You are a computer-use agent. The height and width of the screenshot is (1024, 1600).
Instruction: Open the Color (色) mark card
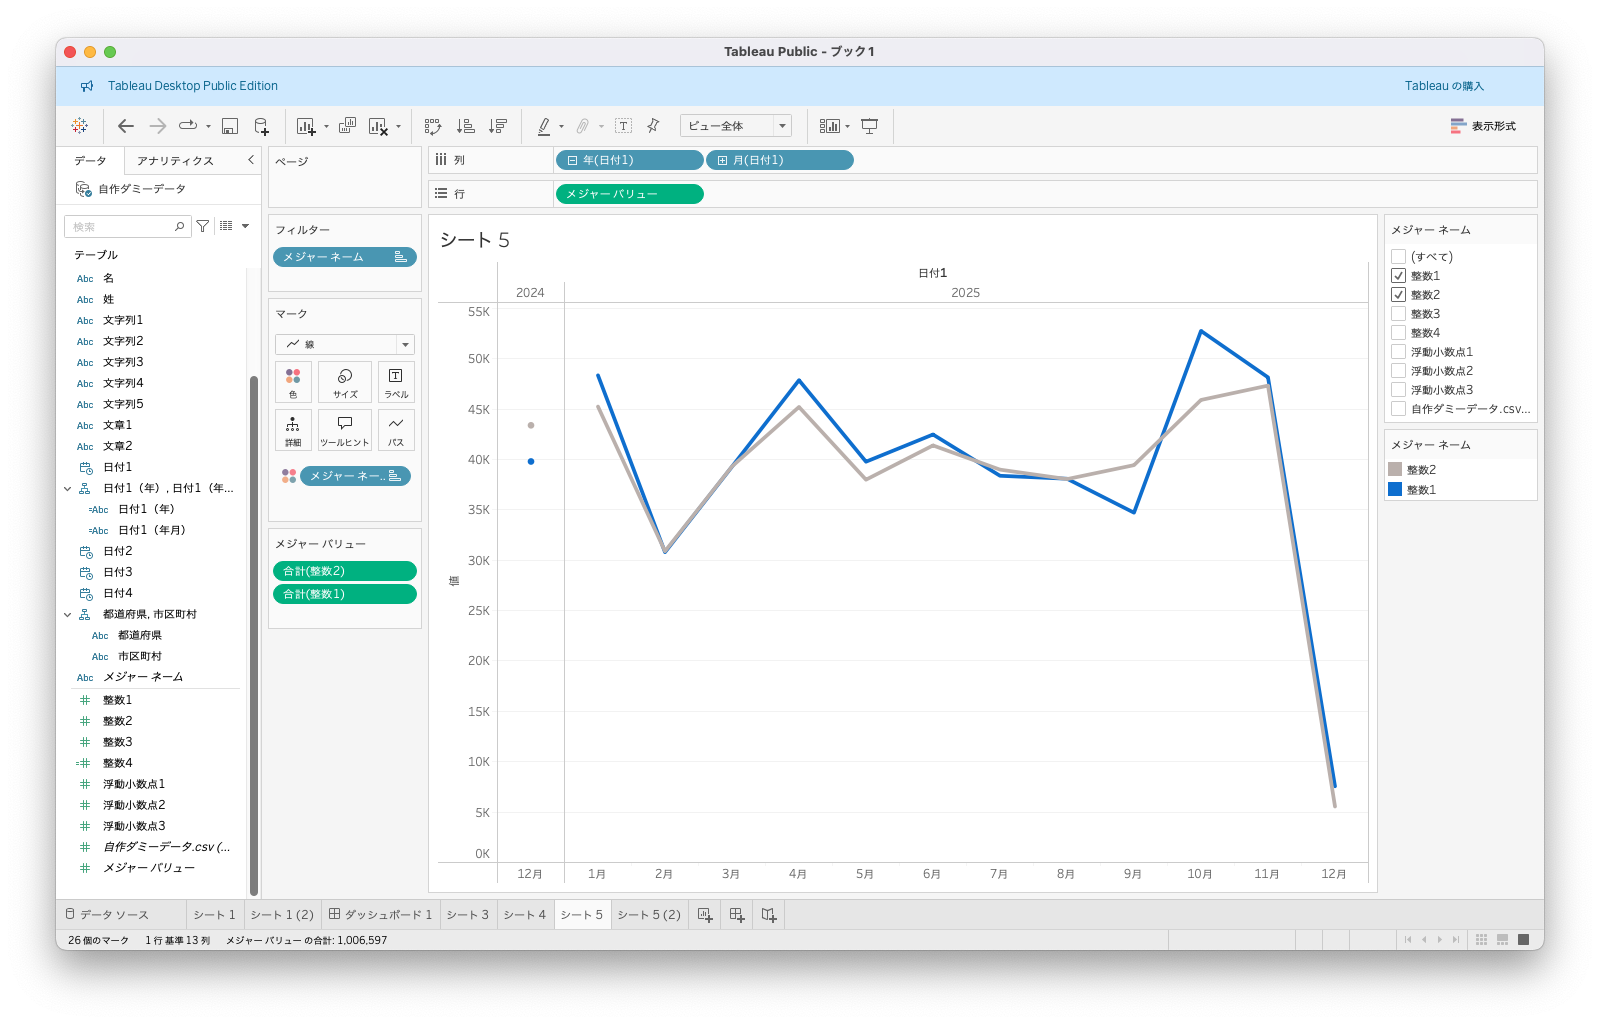293,382
